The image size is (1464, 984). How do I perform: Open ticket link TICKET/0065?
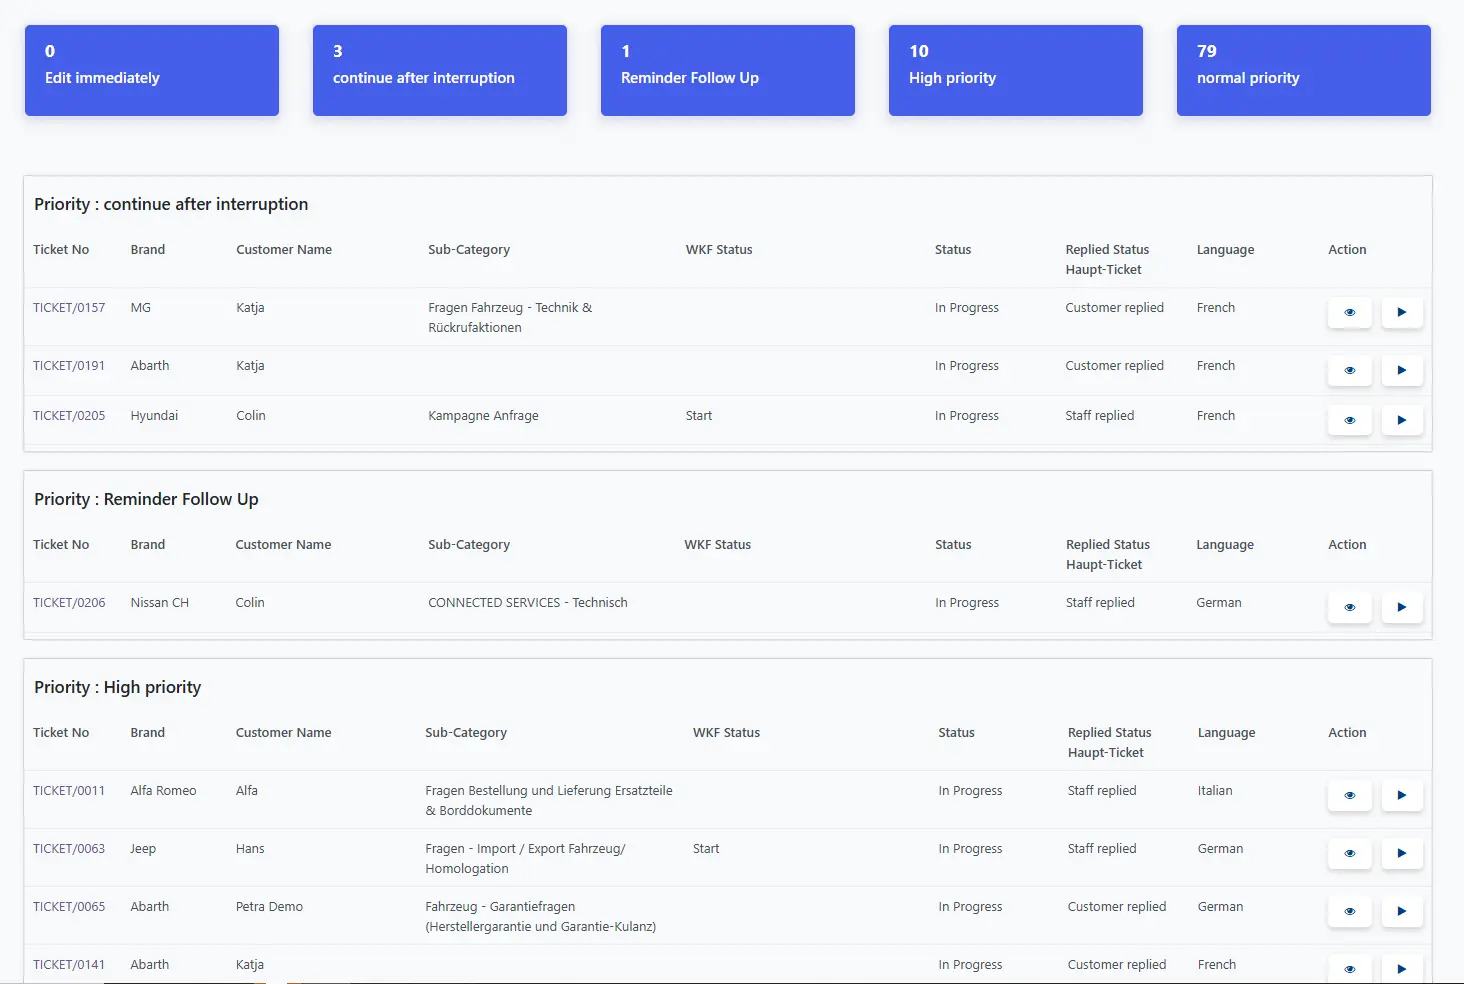69,907
